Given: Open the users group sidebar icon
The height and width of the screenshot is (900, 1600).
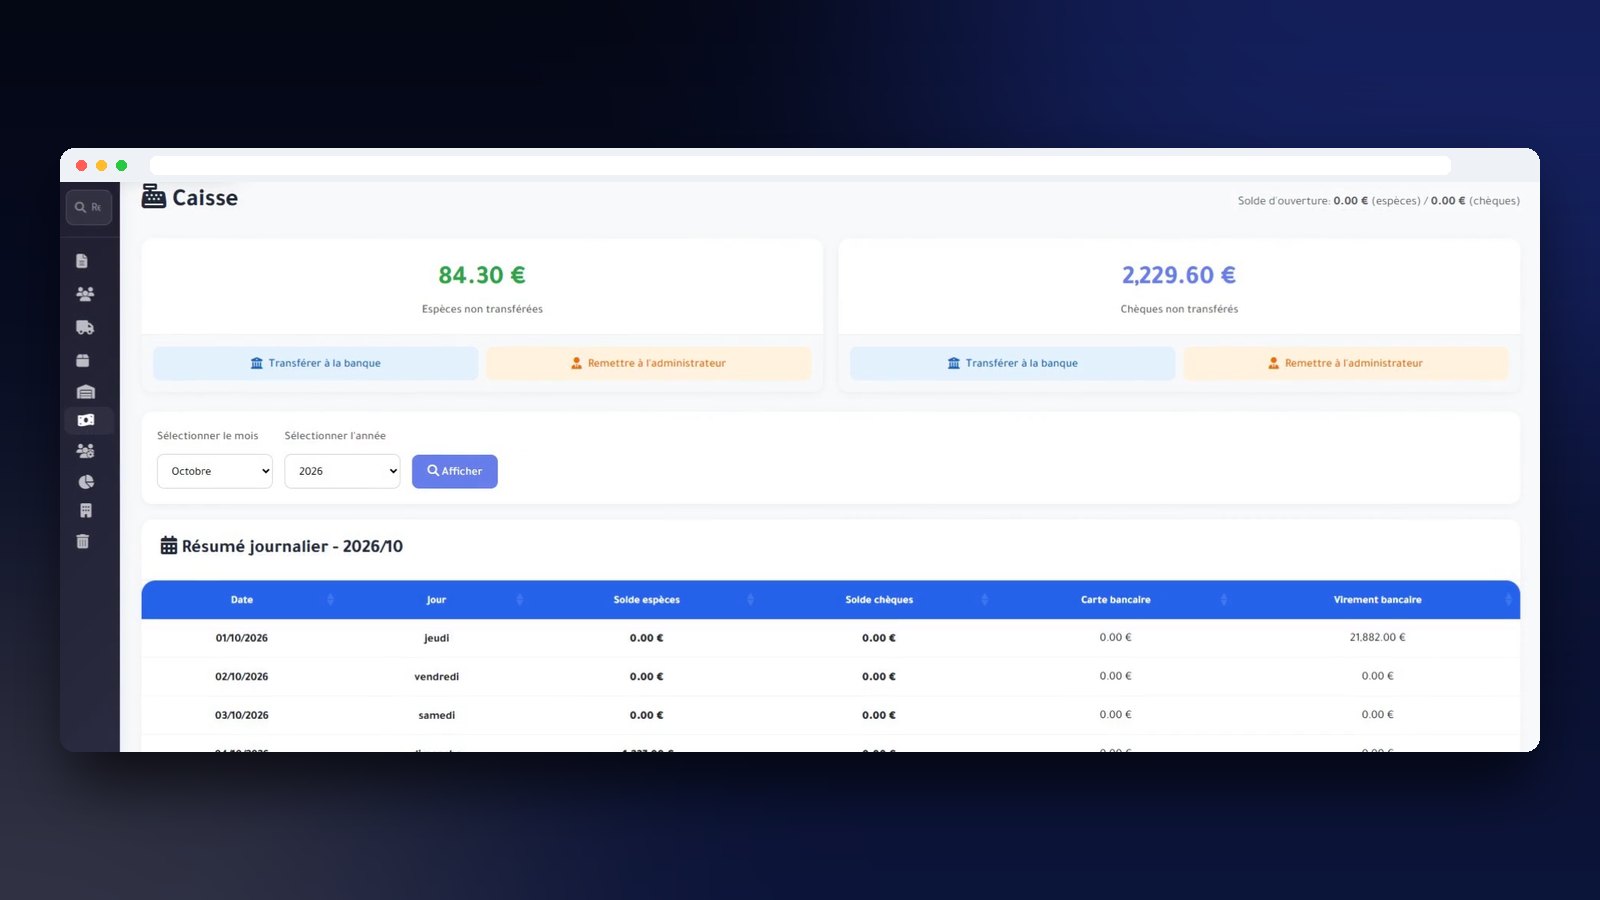Looking at the screenshot, I should [x=85, y=294].
